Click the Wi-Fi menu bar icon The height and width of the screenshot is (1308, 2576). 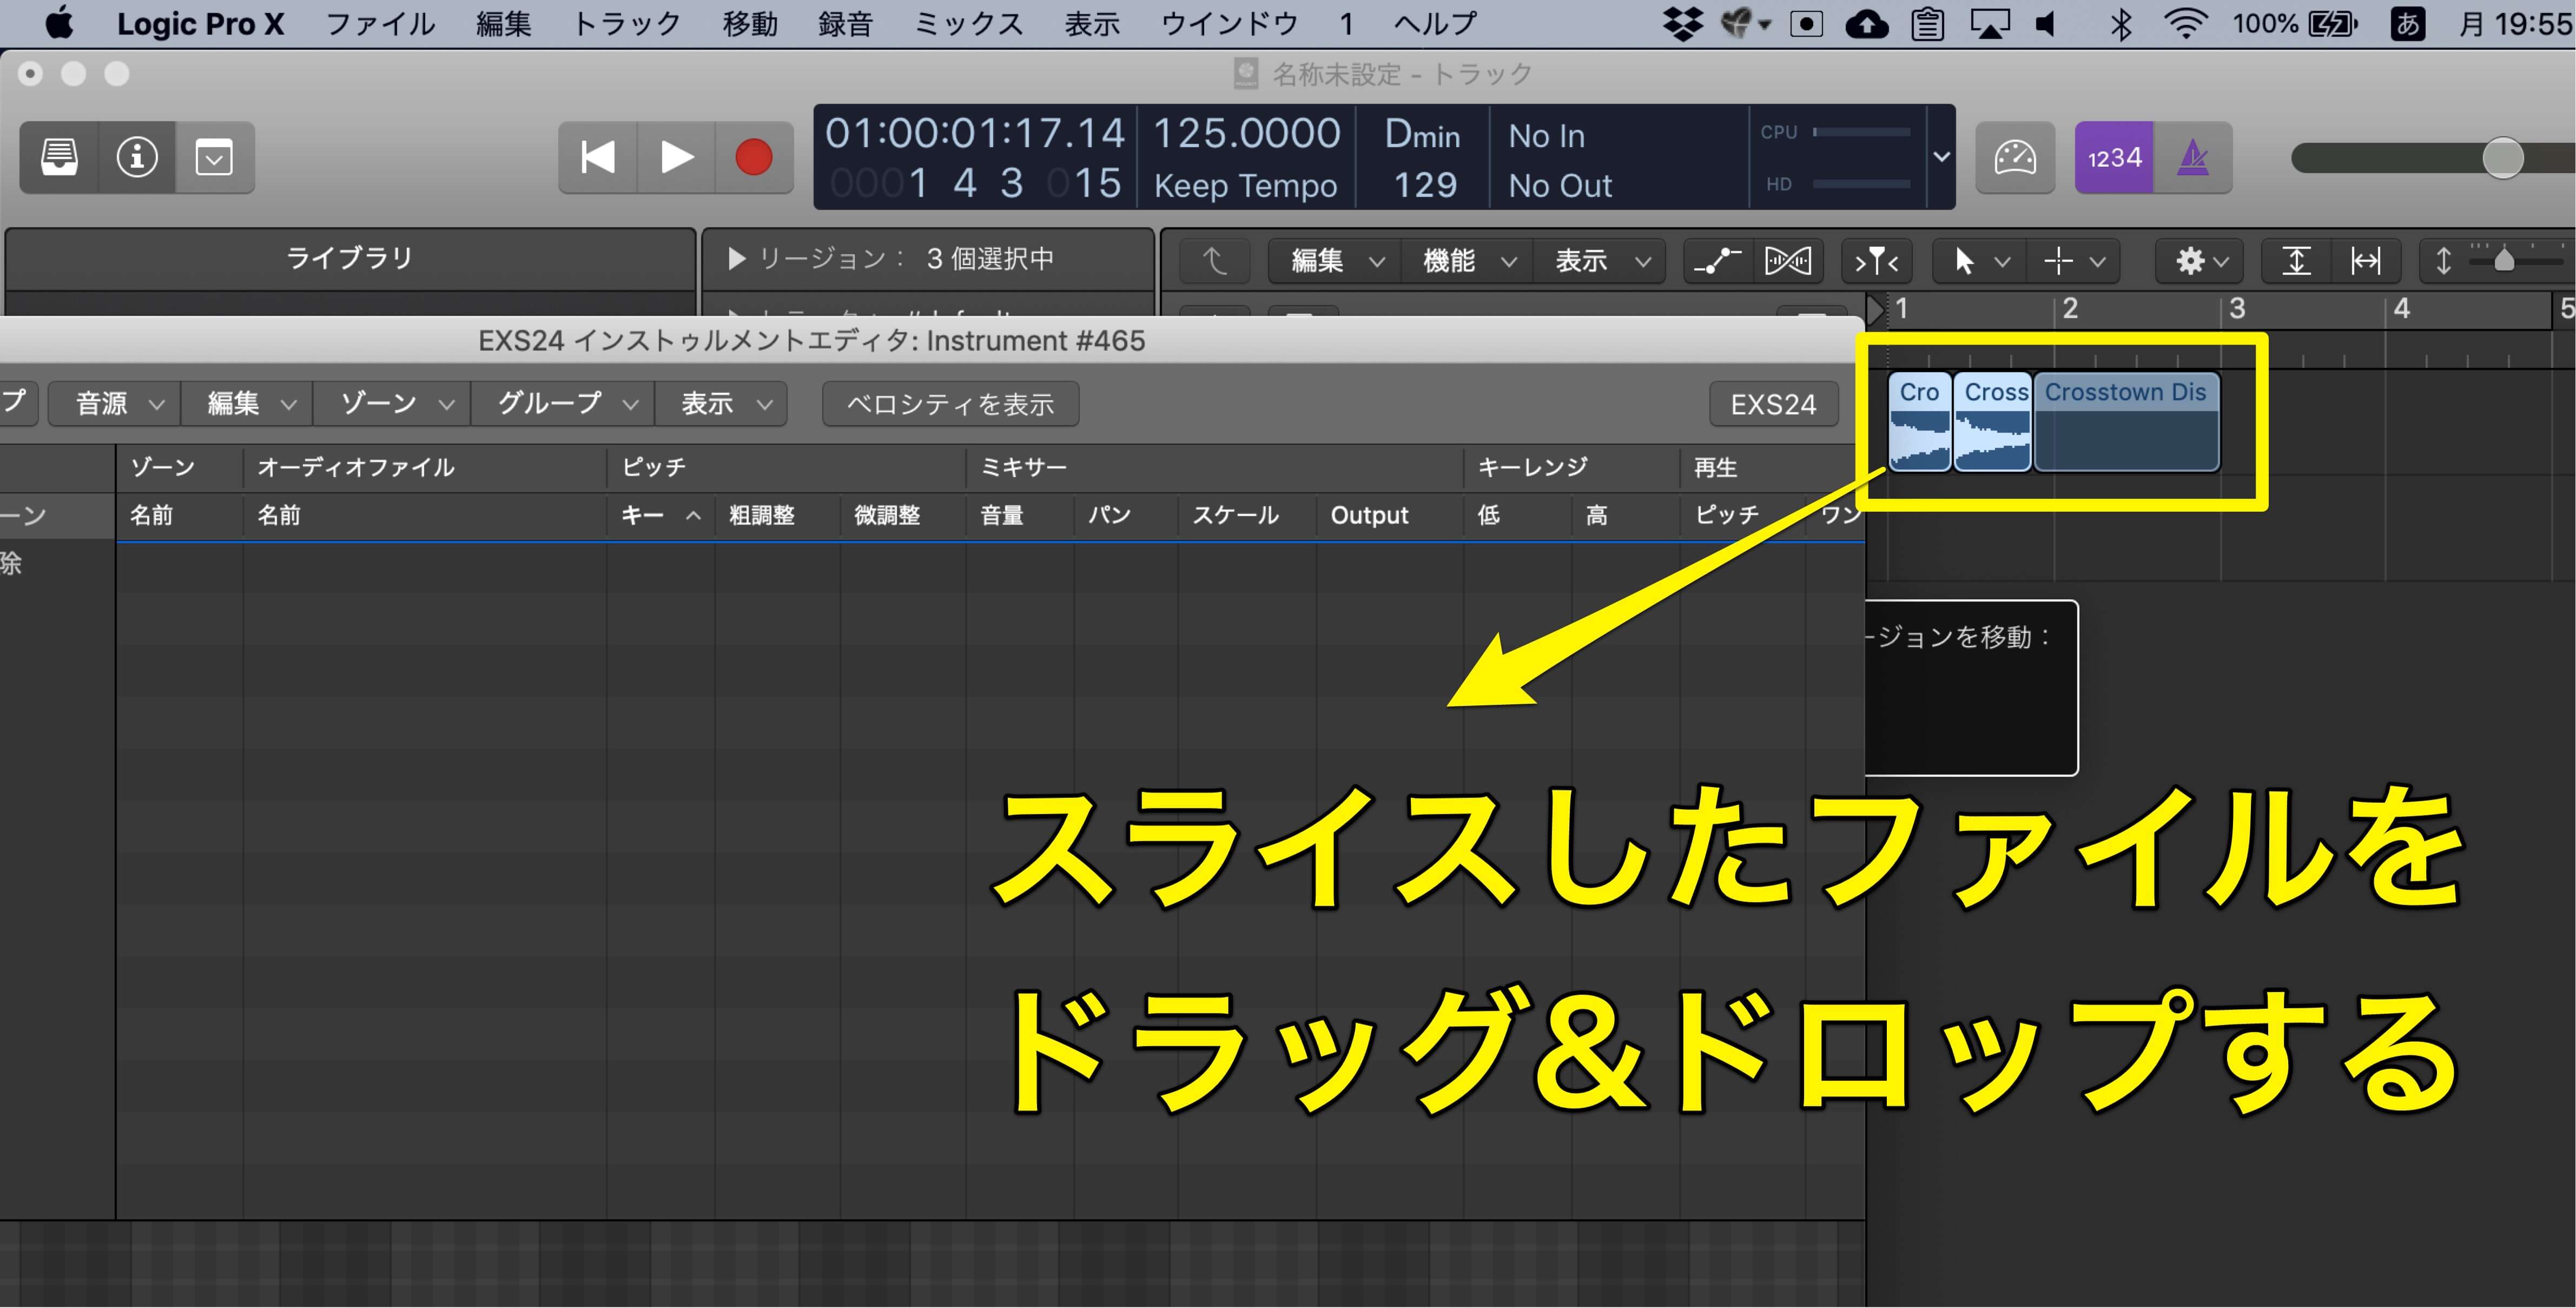point(2186,24)
